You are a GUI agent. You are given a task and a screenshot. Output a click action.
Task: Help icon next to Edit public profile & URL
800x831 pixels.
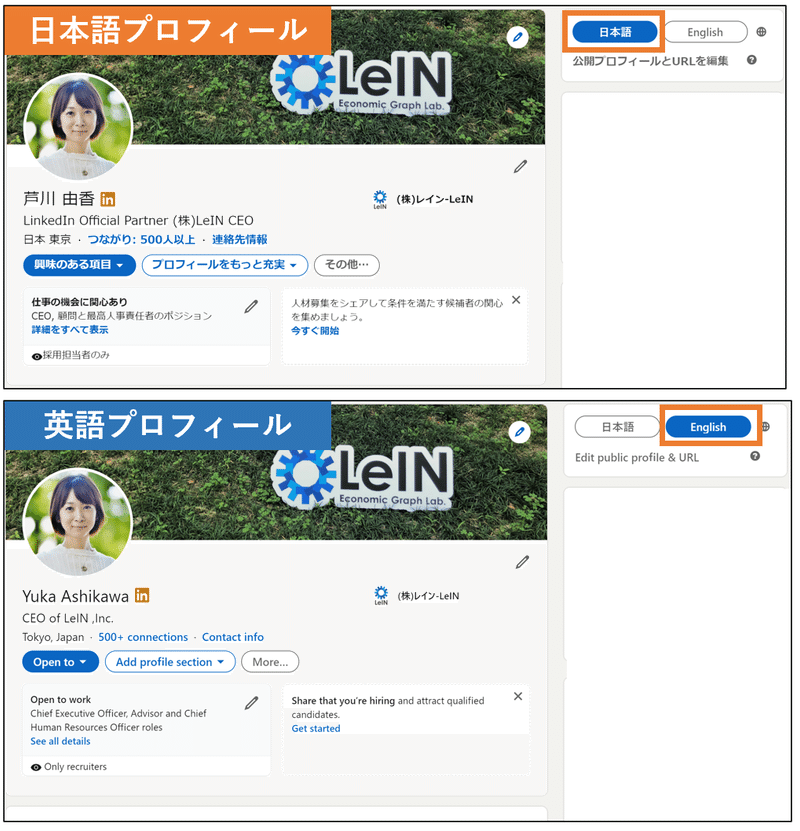(x=755, y=456)
